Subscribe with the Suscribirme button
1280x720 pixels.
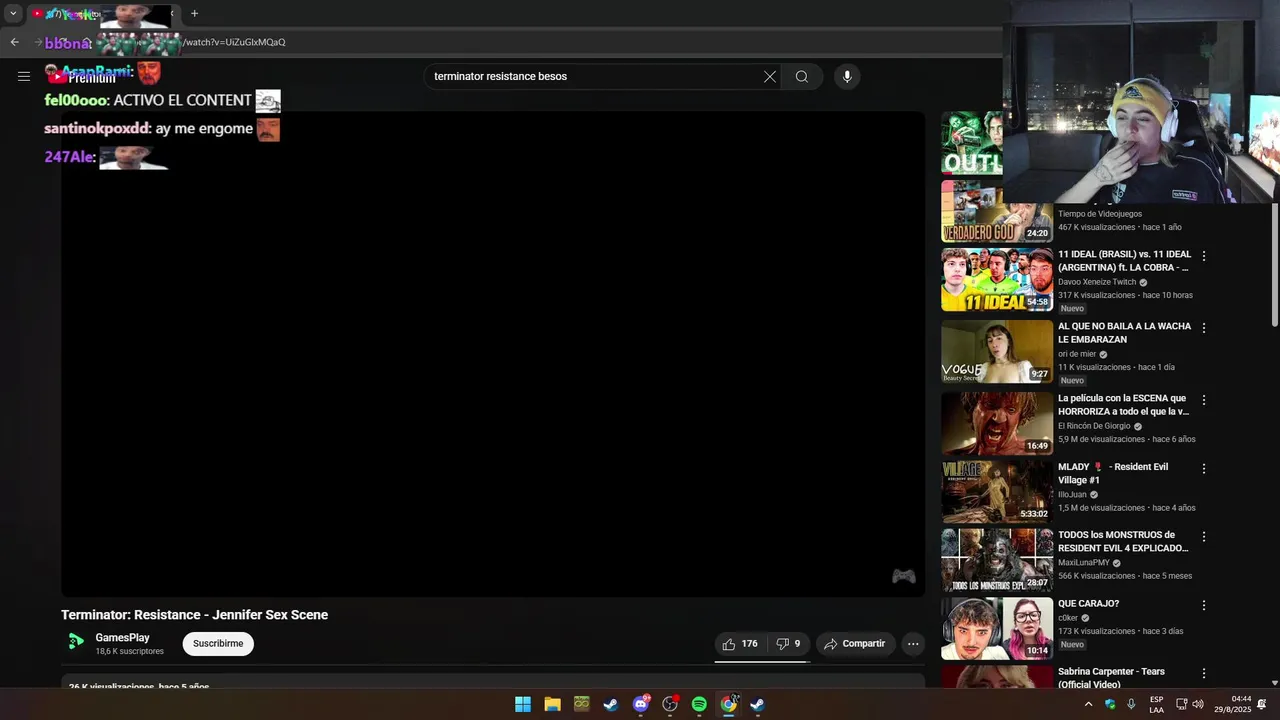(218, 644)
